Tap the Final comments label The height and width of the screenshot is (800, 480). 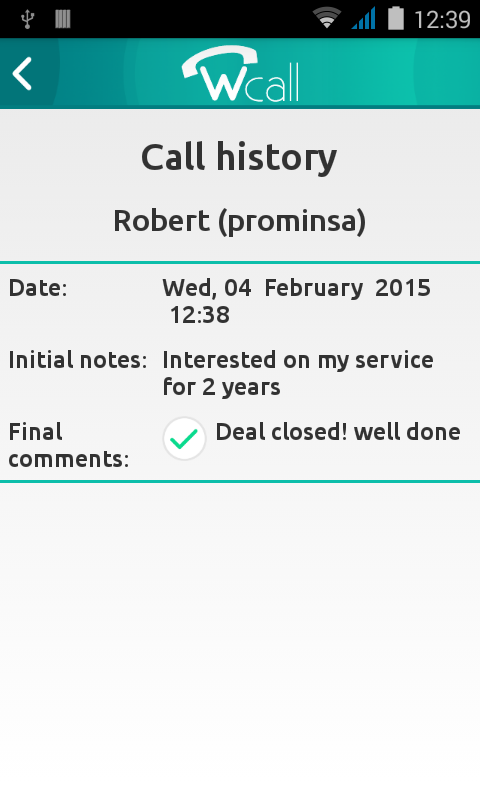click(x=69, y=445)
